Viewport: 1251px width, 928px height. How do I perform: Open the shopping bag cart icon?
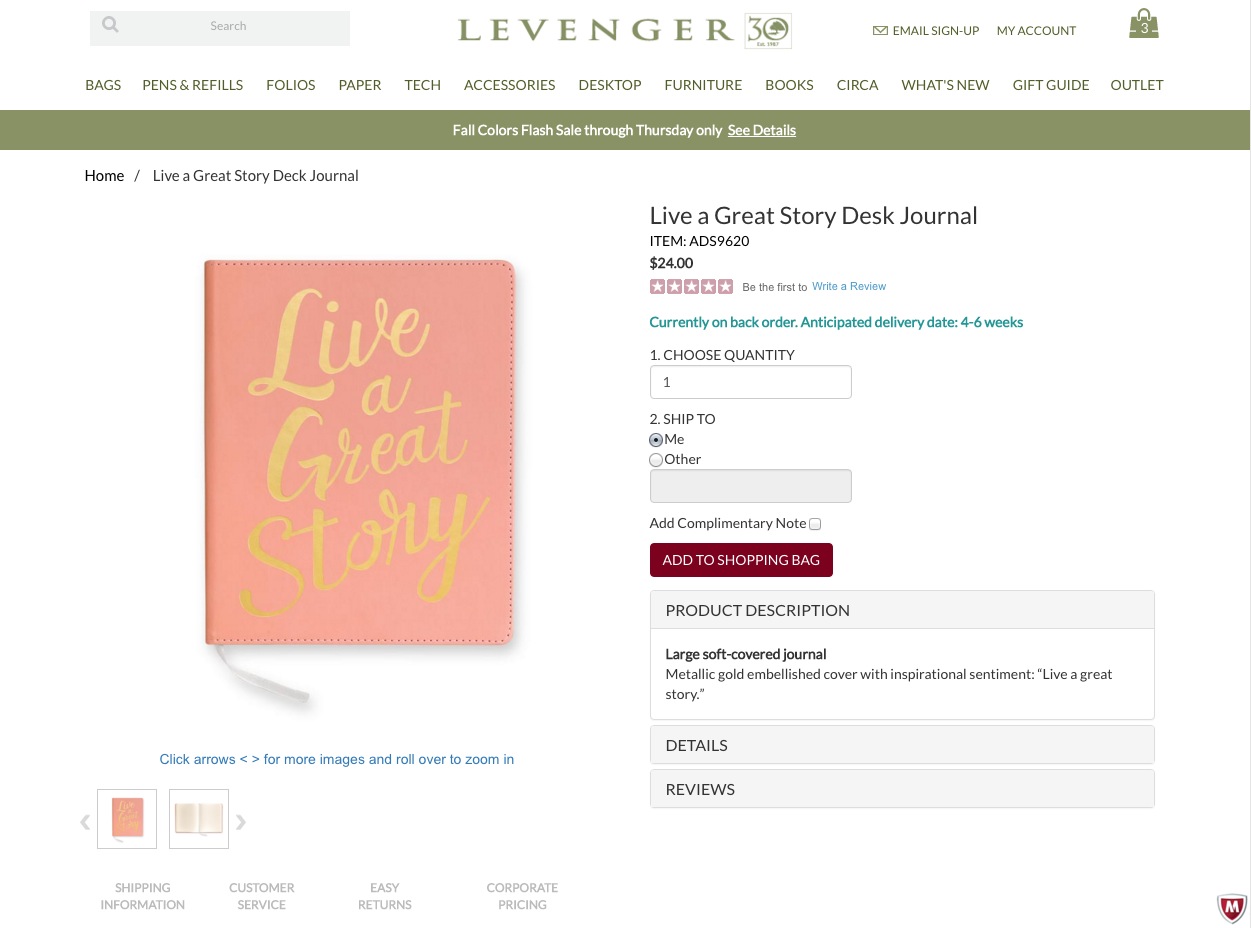tap(1143, 24)
